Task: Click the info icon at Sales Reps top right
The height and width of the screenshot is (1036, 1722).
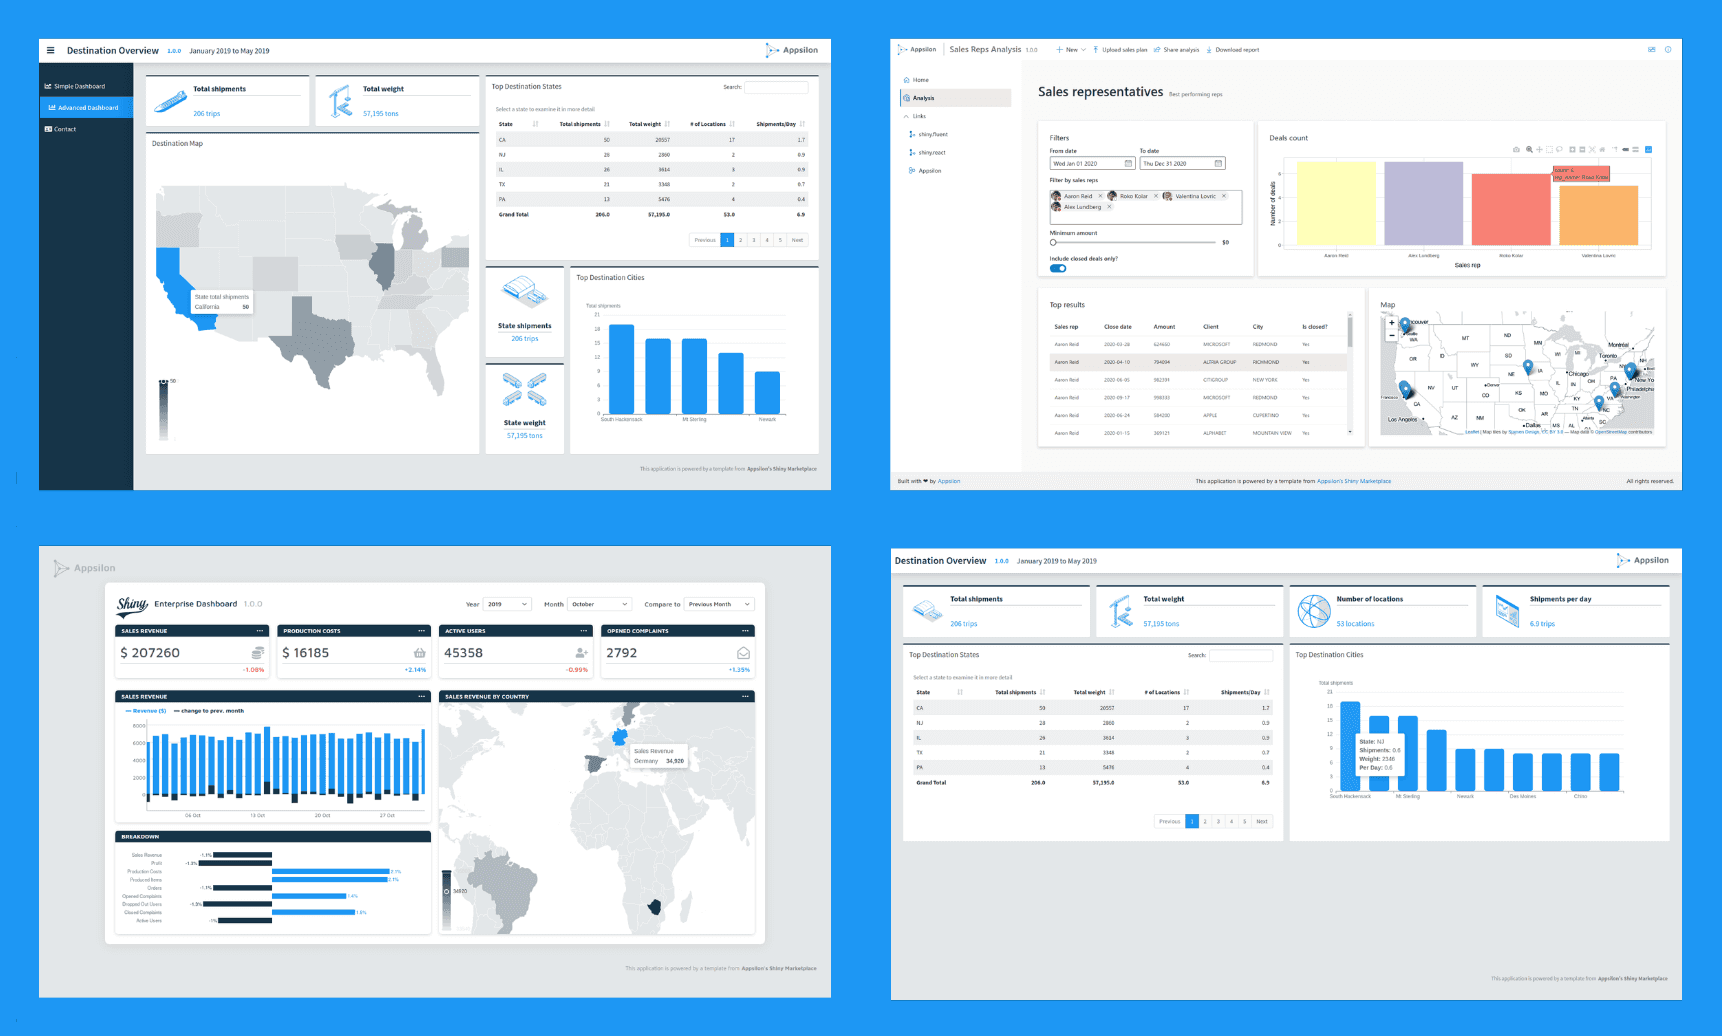Action: pyautogui.click(x=1667, y=49)
